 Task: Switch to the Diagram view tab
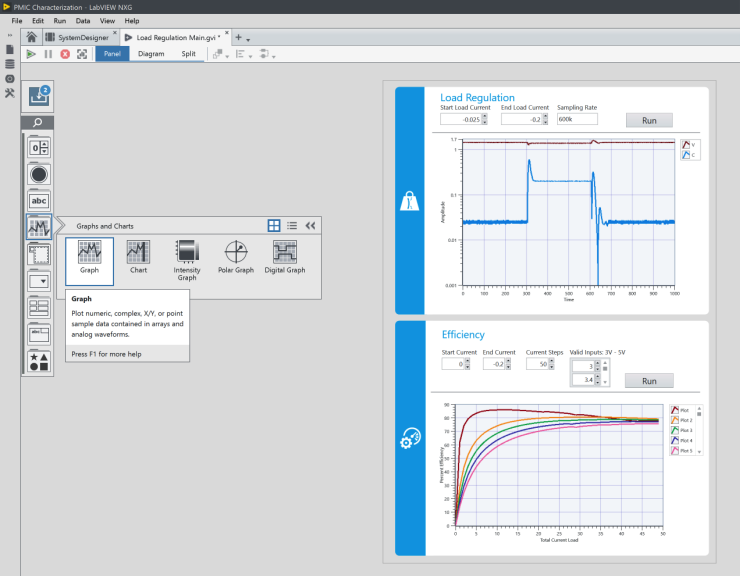tap(151, 54)
